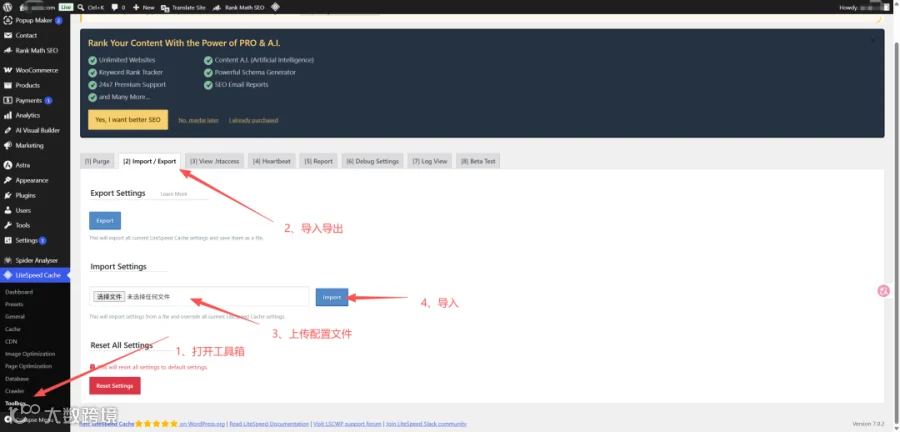Select the [2] Import / Export tab
The width and height of the screenshot is (900, 432).
pos(150,161)
